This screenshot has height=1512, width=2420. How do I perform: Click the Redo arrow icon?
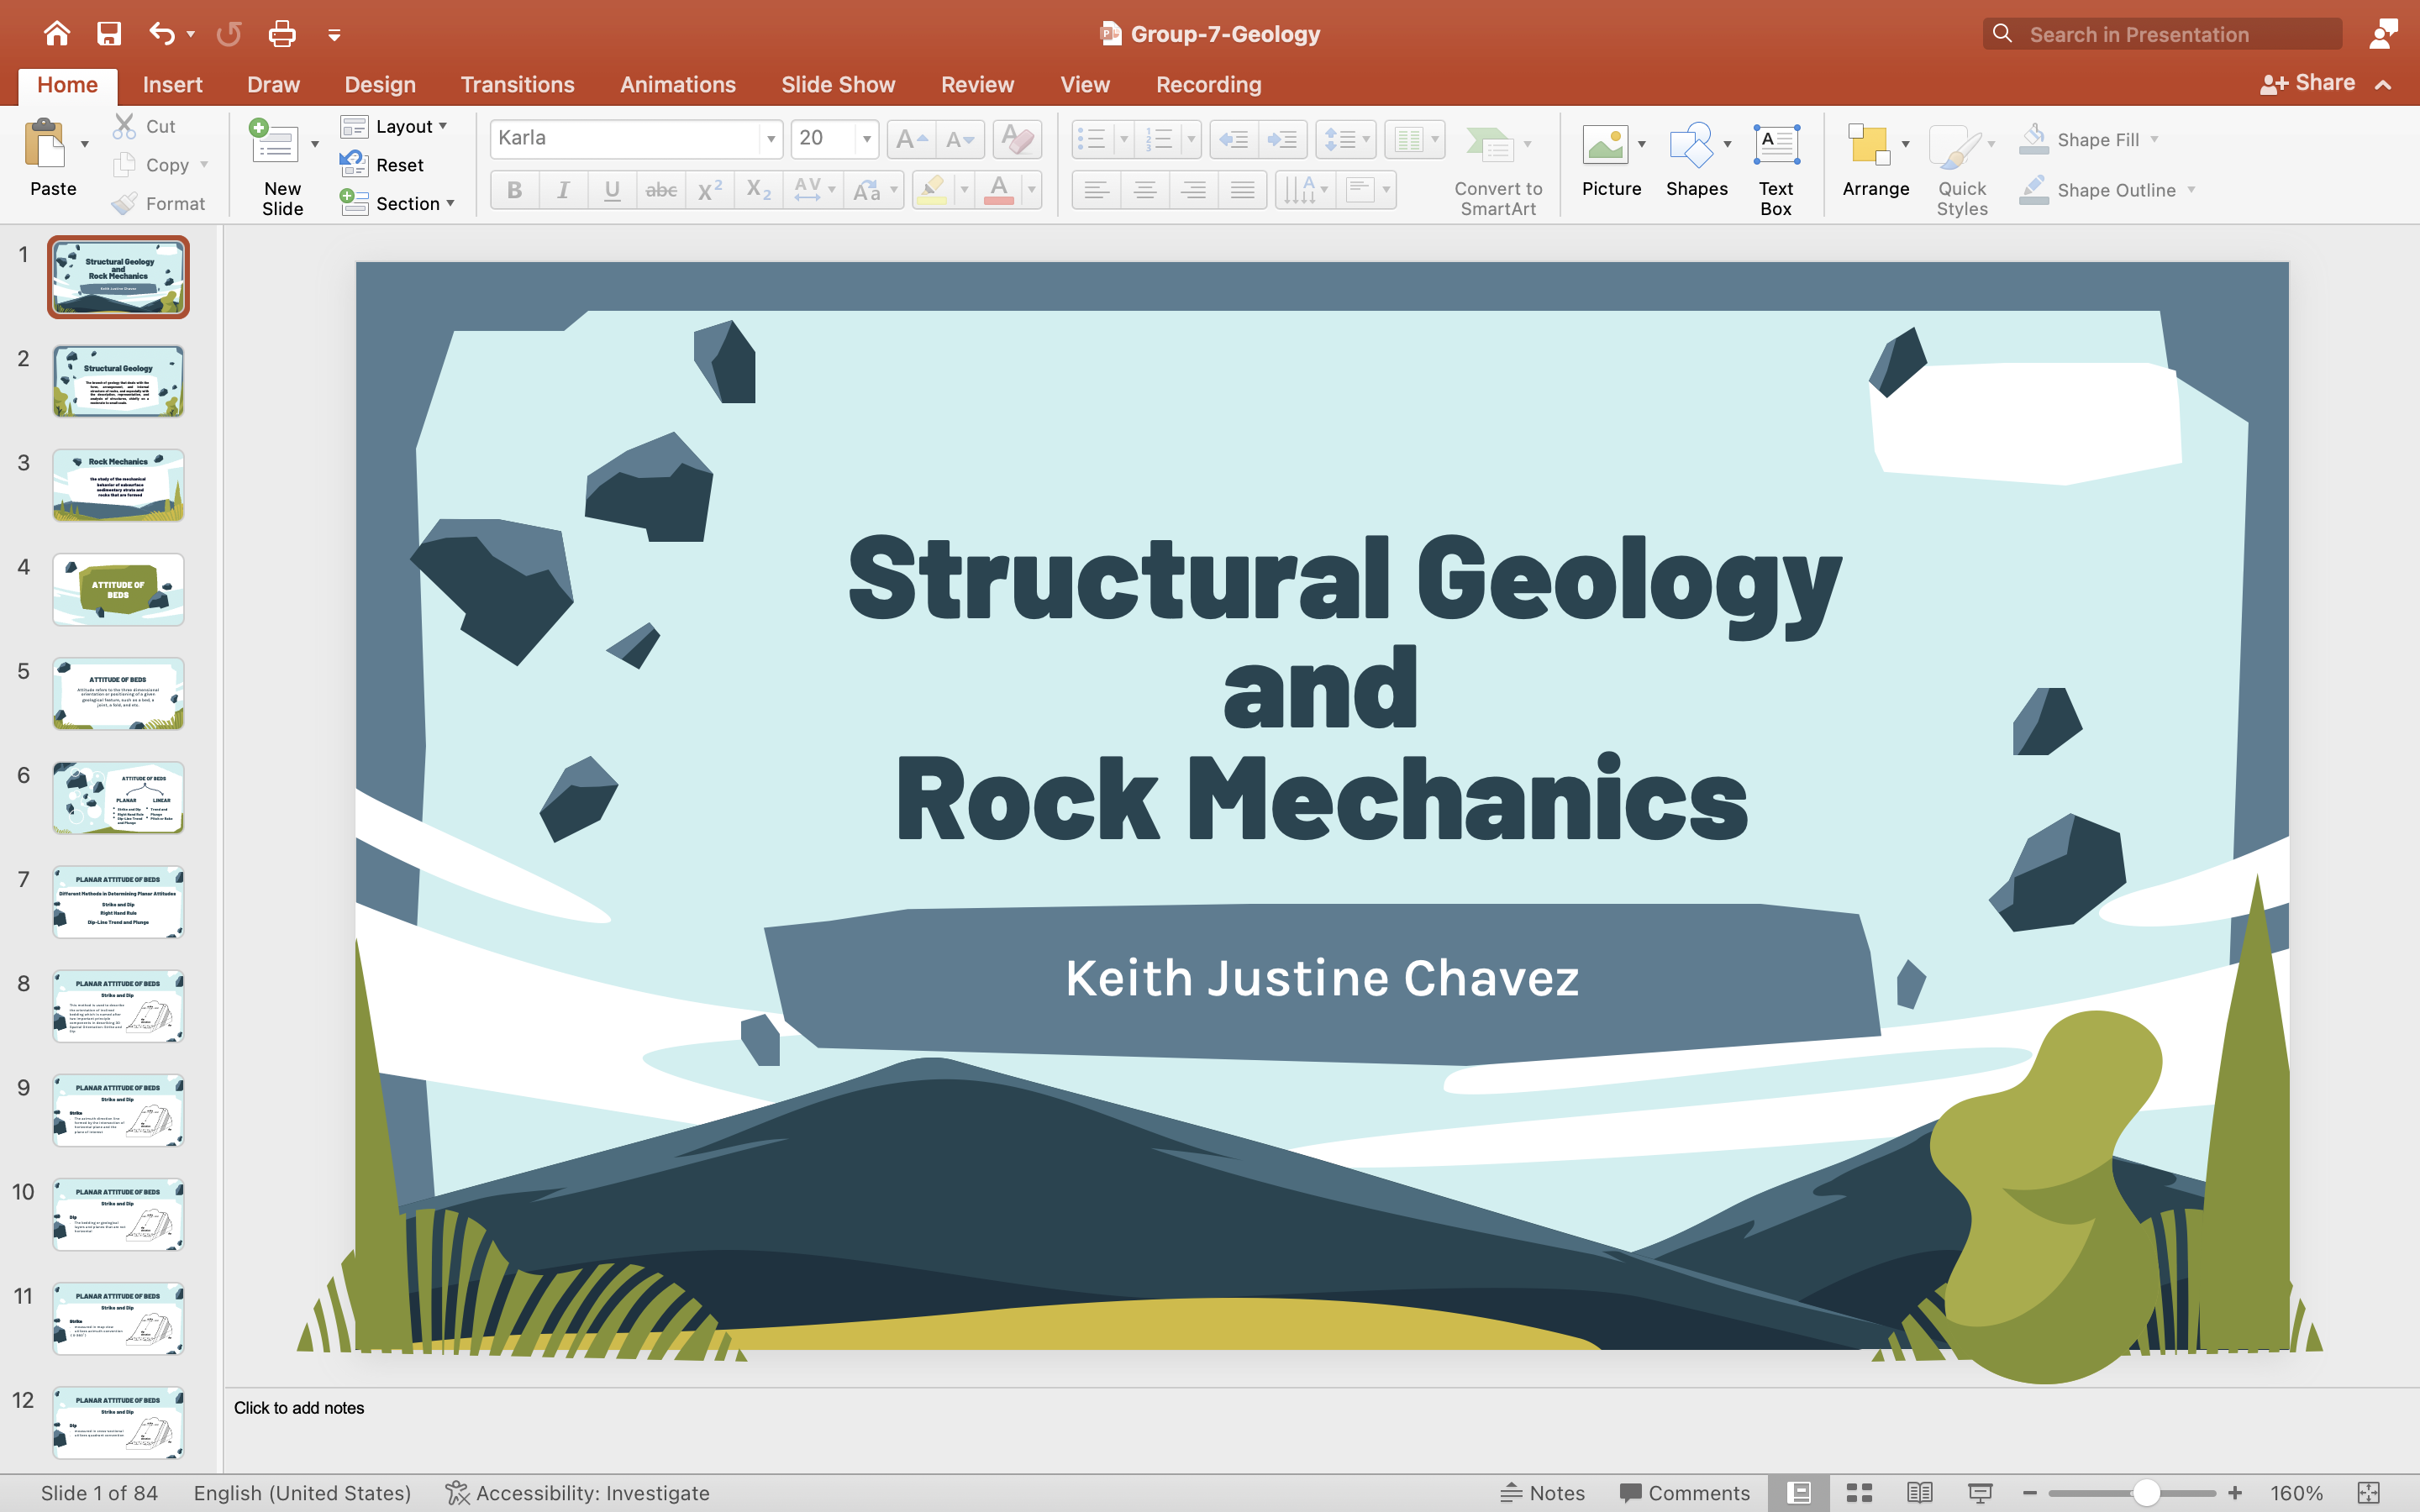coord(229,34)
